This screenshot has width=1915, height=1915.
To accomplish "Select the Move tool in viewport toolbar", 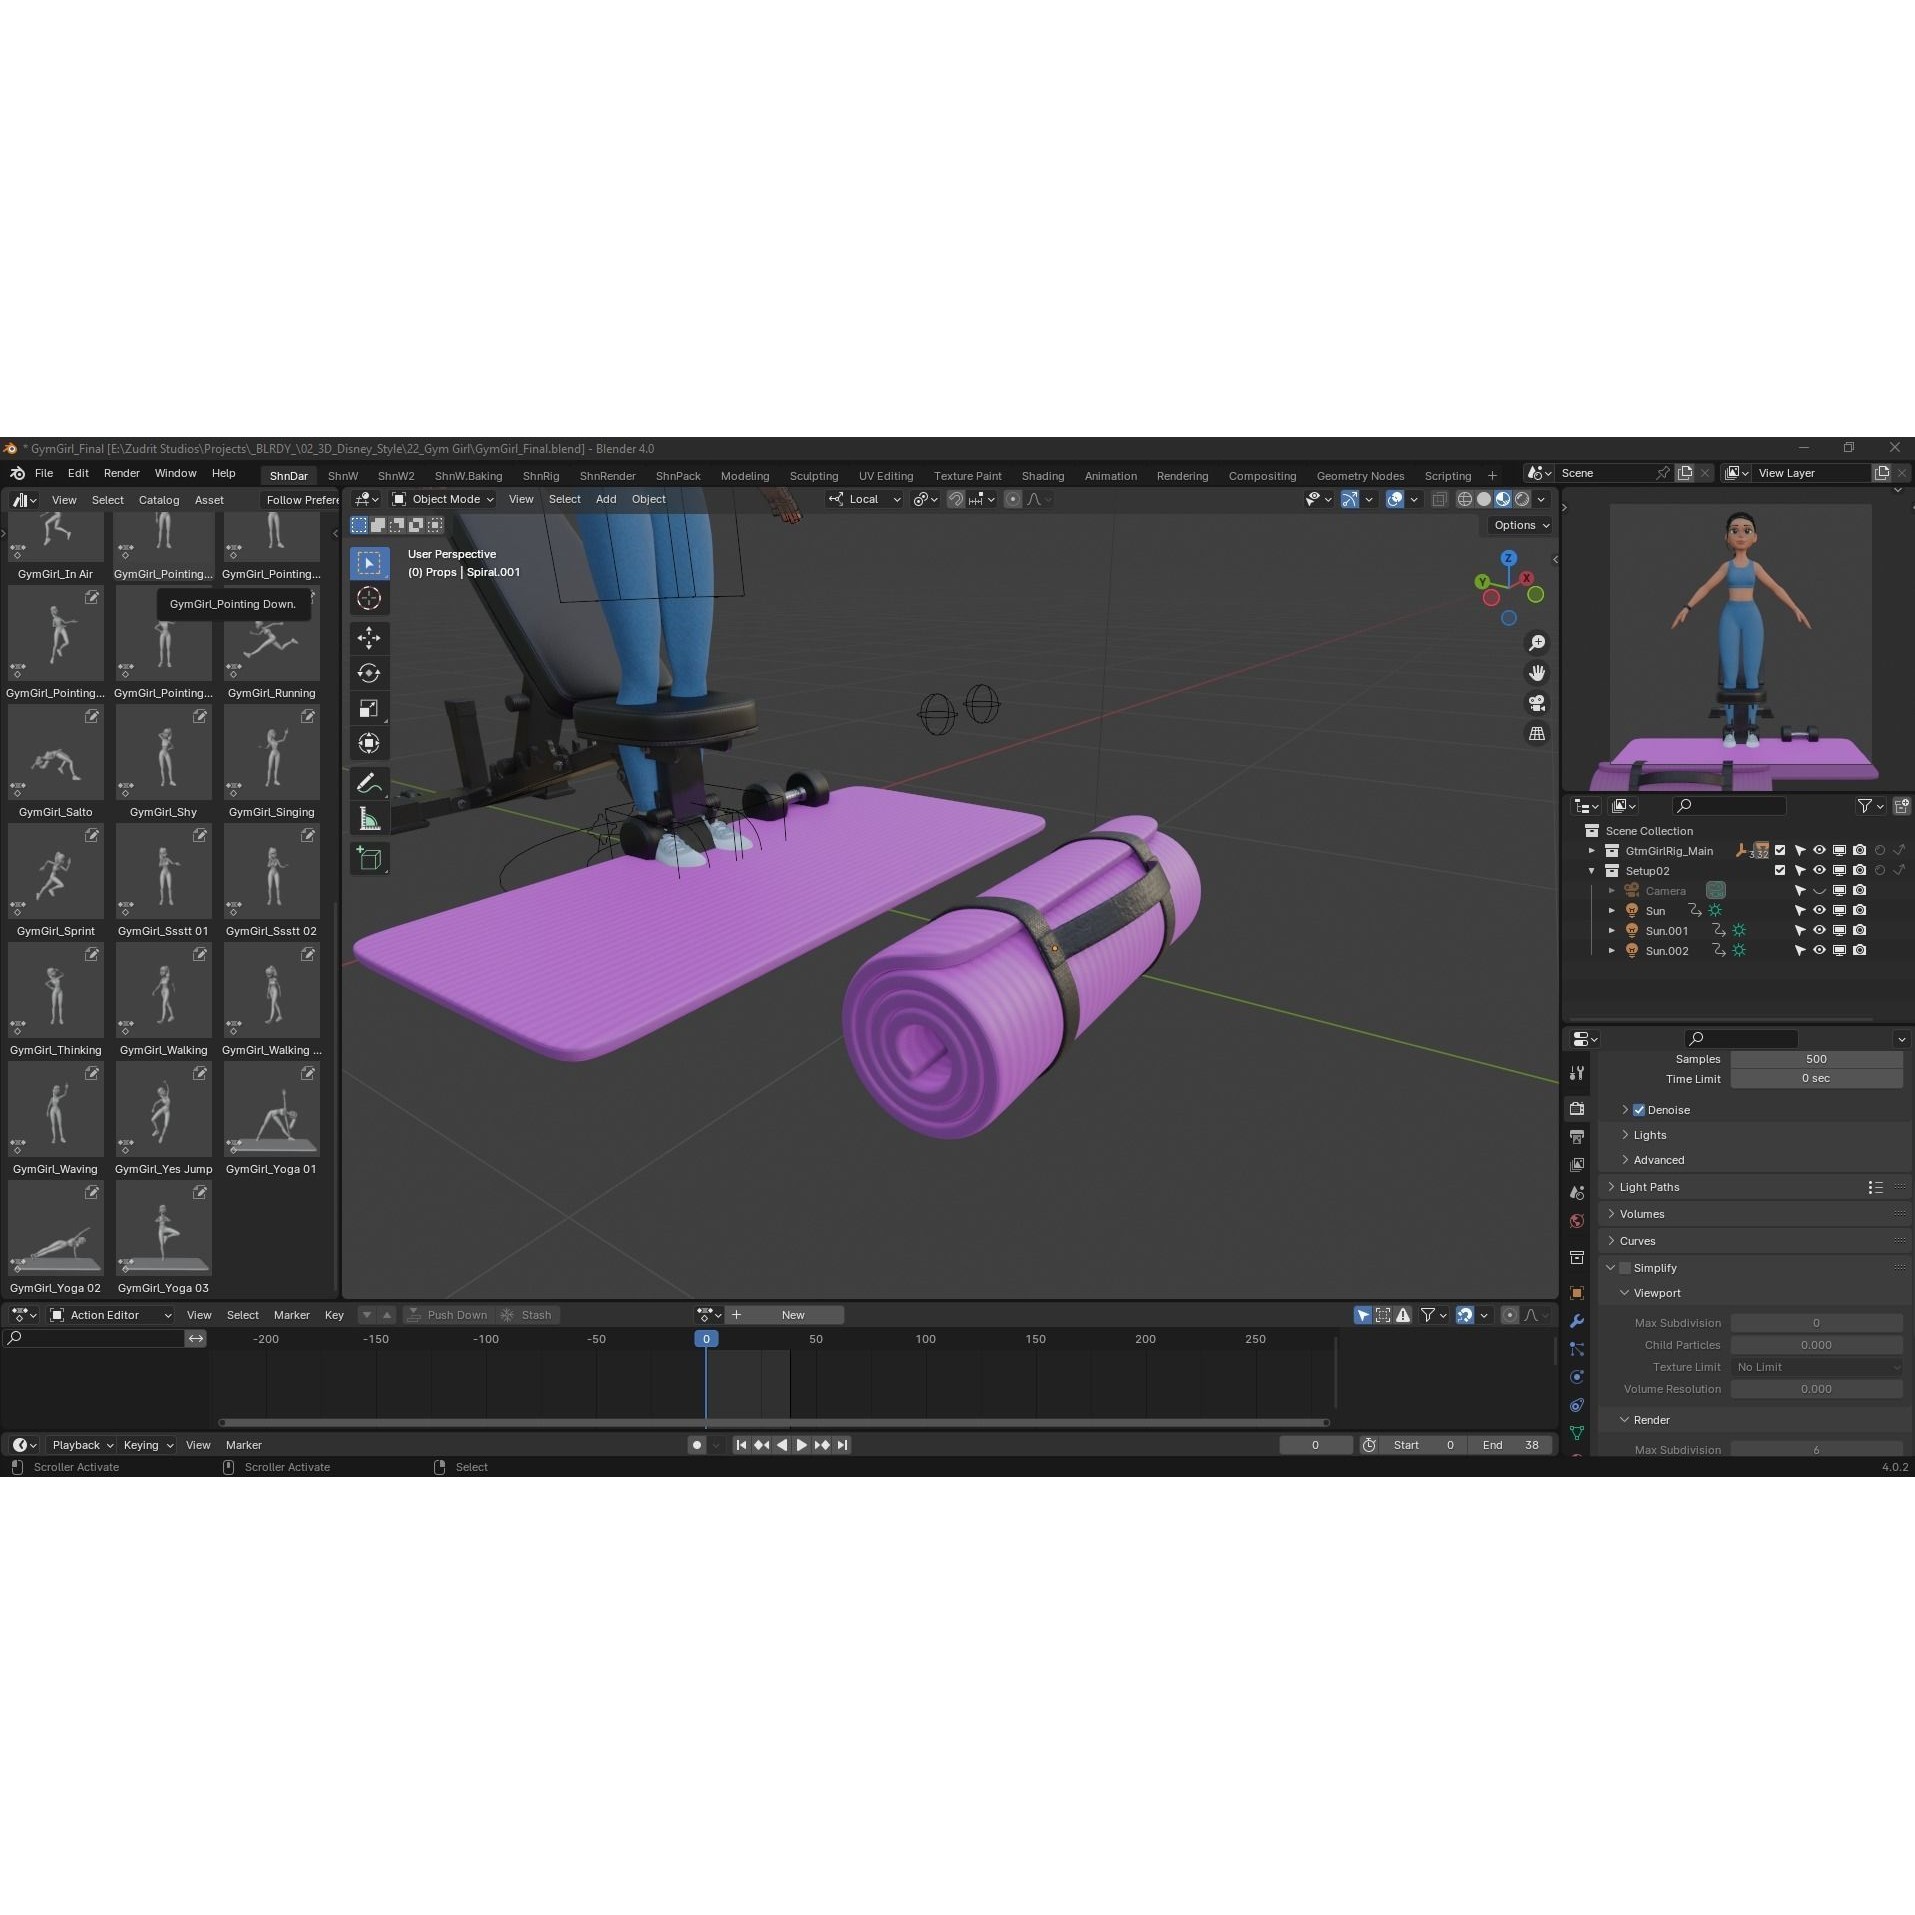I will click(369, 637).
